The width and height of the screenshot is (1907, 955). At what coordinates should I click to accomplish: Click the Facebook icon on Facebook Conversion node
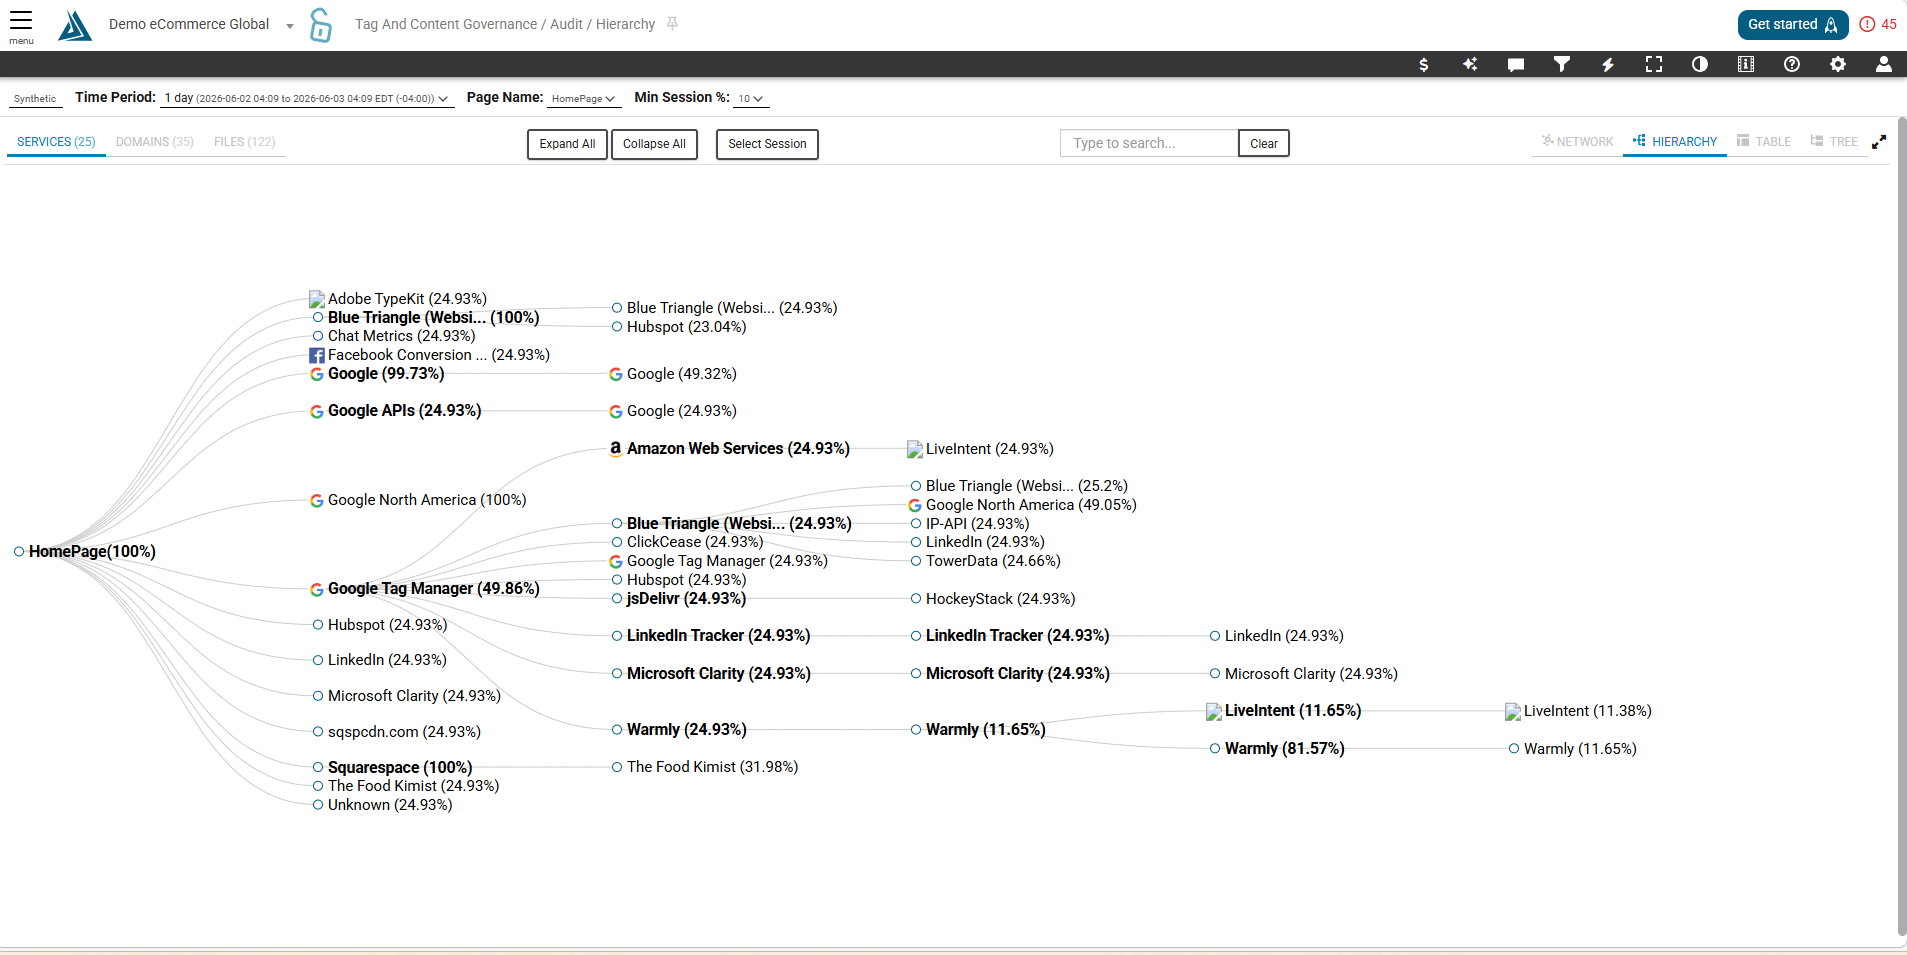(317, 356)
